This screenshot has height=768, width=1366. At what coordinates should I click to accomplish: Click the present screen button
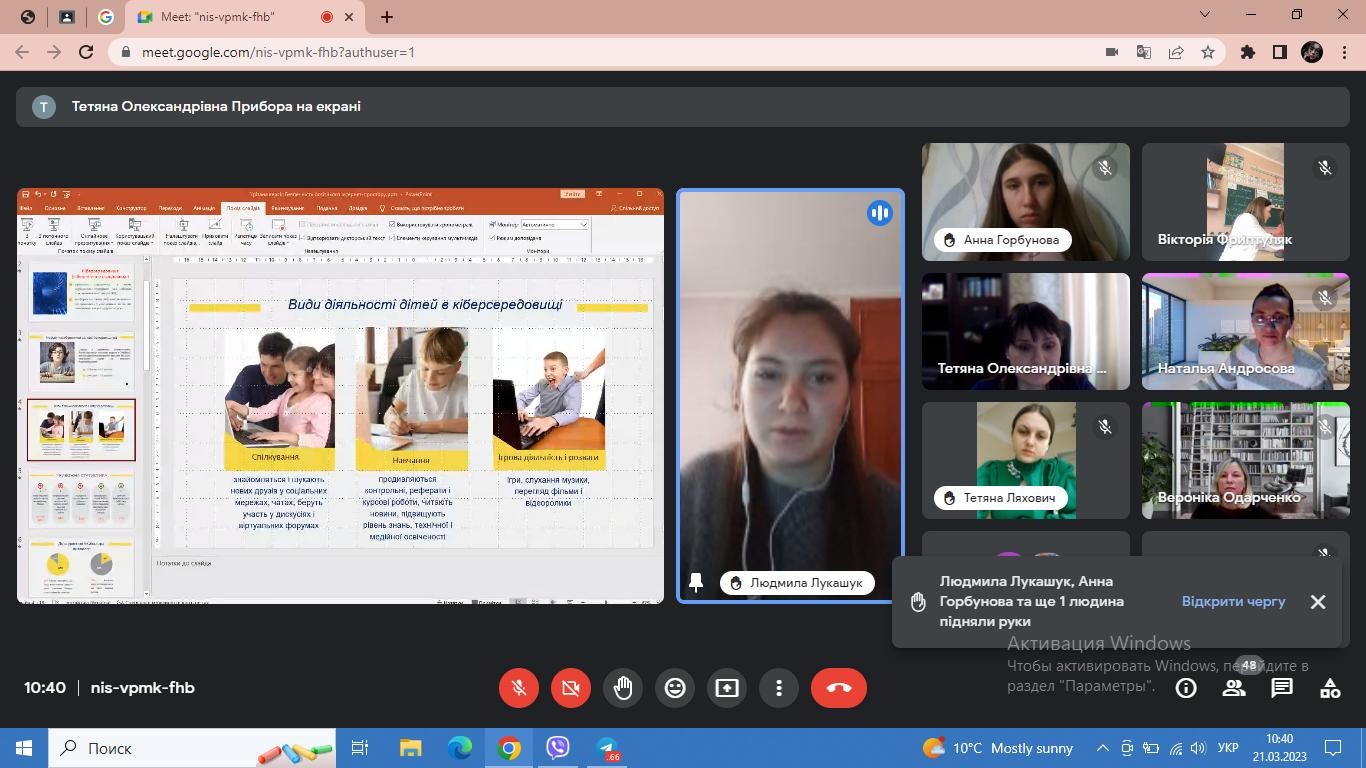click(x=727, y=688)
